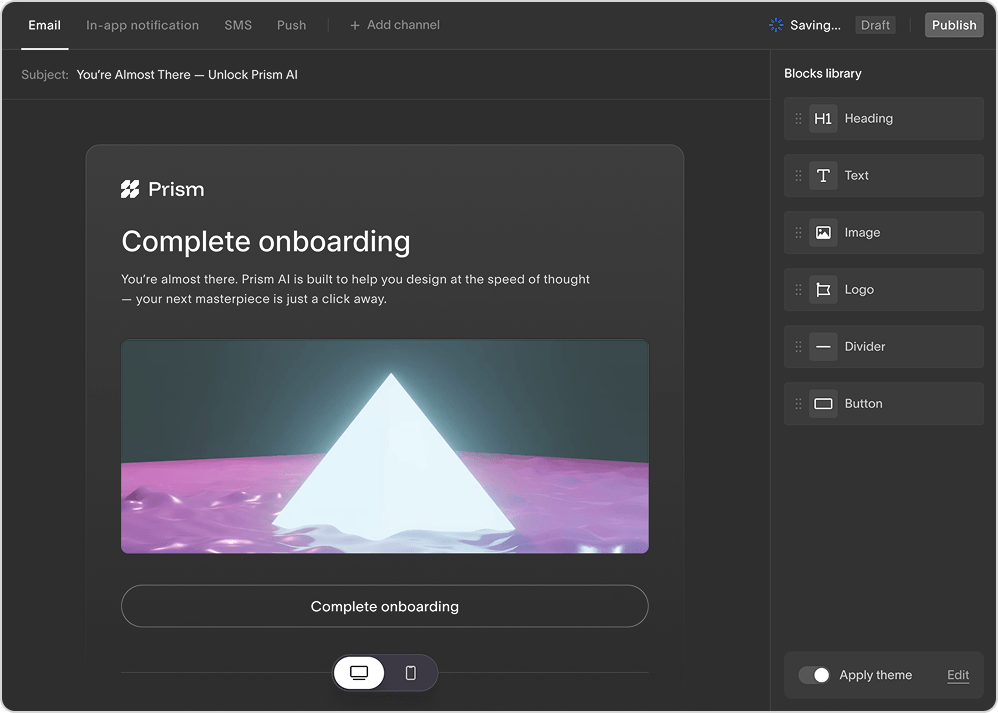Click the Image block icon
998x713 pixels.
point(823,233)
